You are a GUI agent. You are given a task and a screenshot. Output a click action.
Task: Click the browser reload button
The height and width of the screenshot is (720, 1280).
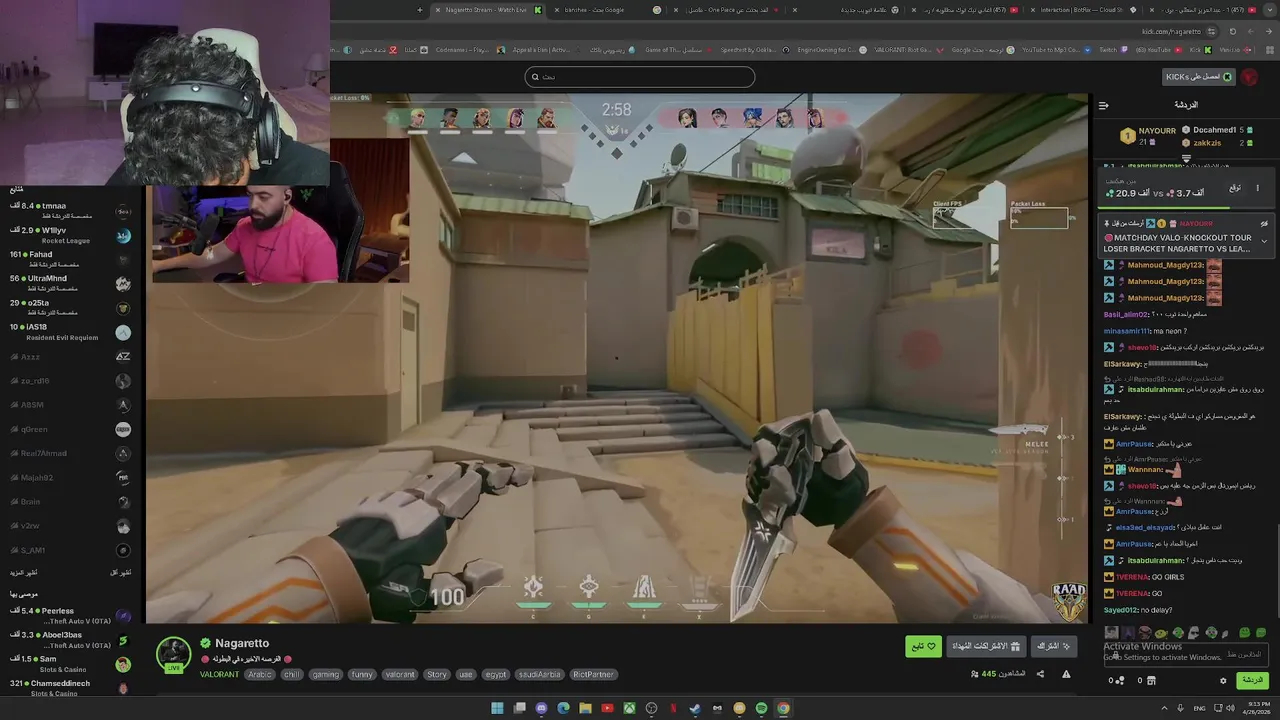pyautogui.click(x=1232, y=31)
